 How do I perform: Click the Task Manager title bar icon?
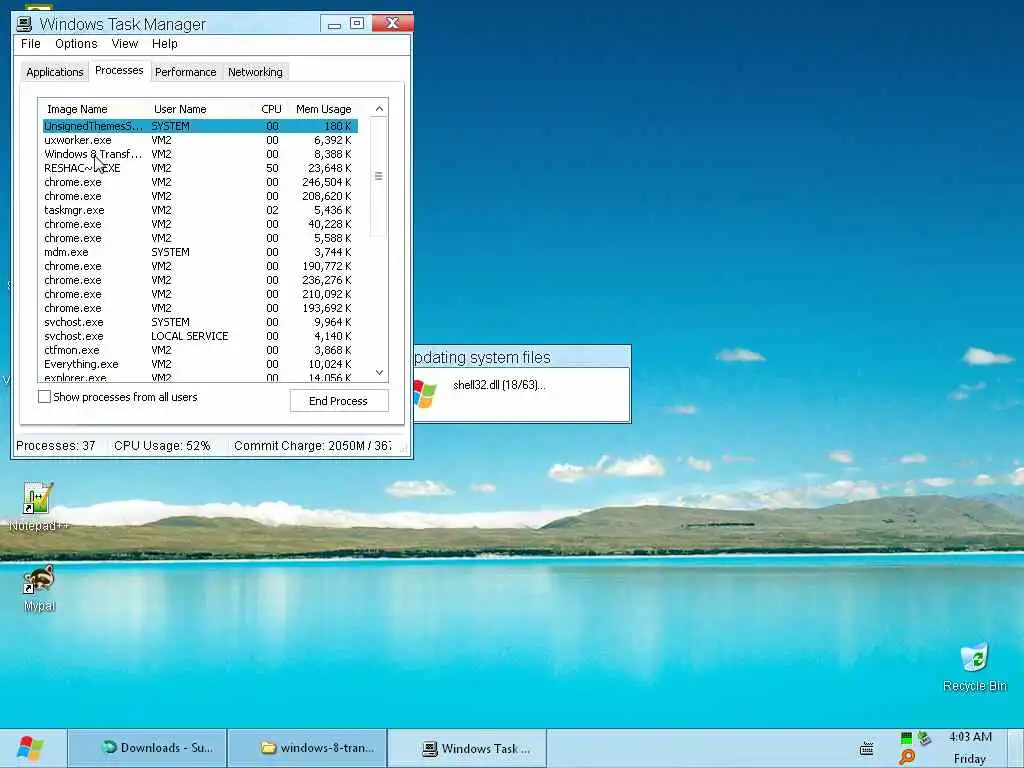(x=24, y=24)
